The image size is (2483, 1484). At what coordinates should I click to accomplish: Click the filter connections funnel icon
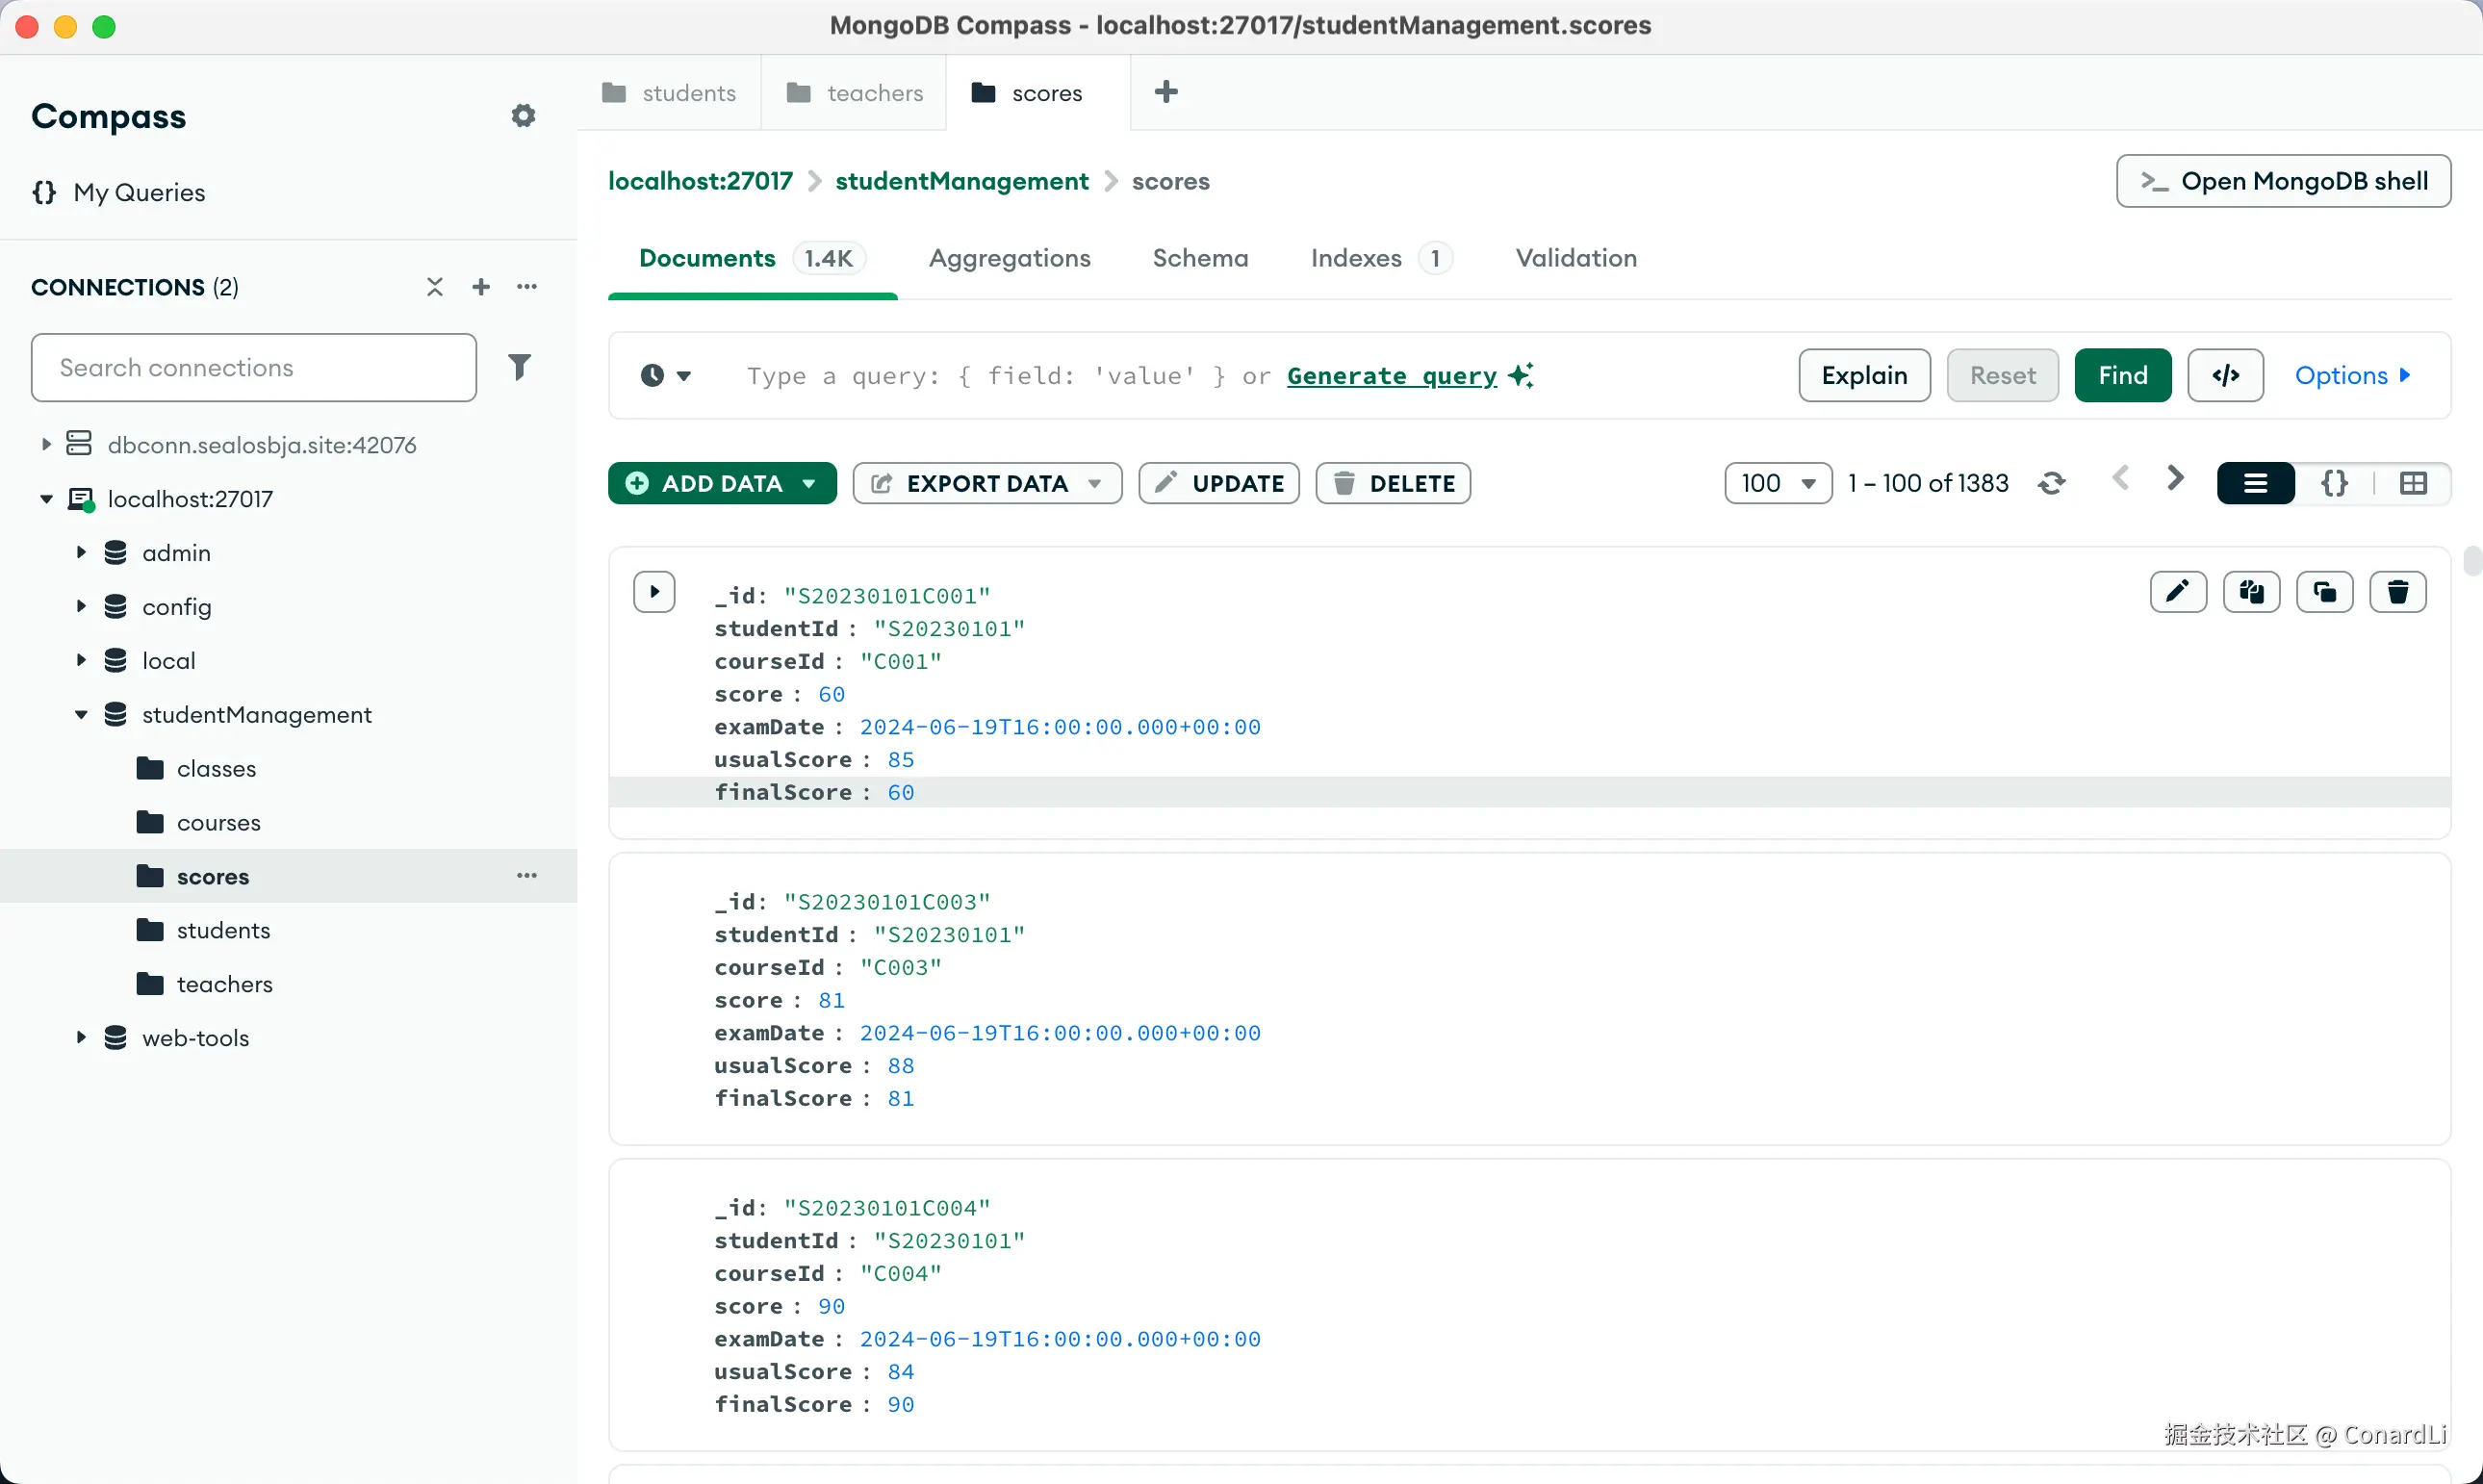(519, 367)
